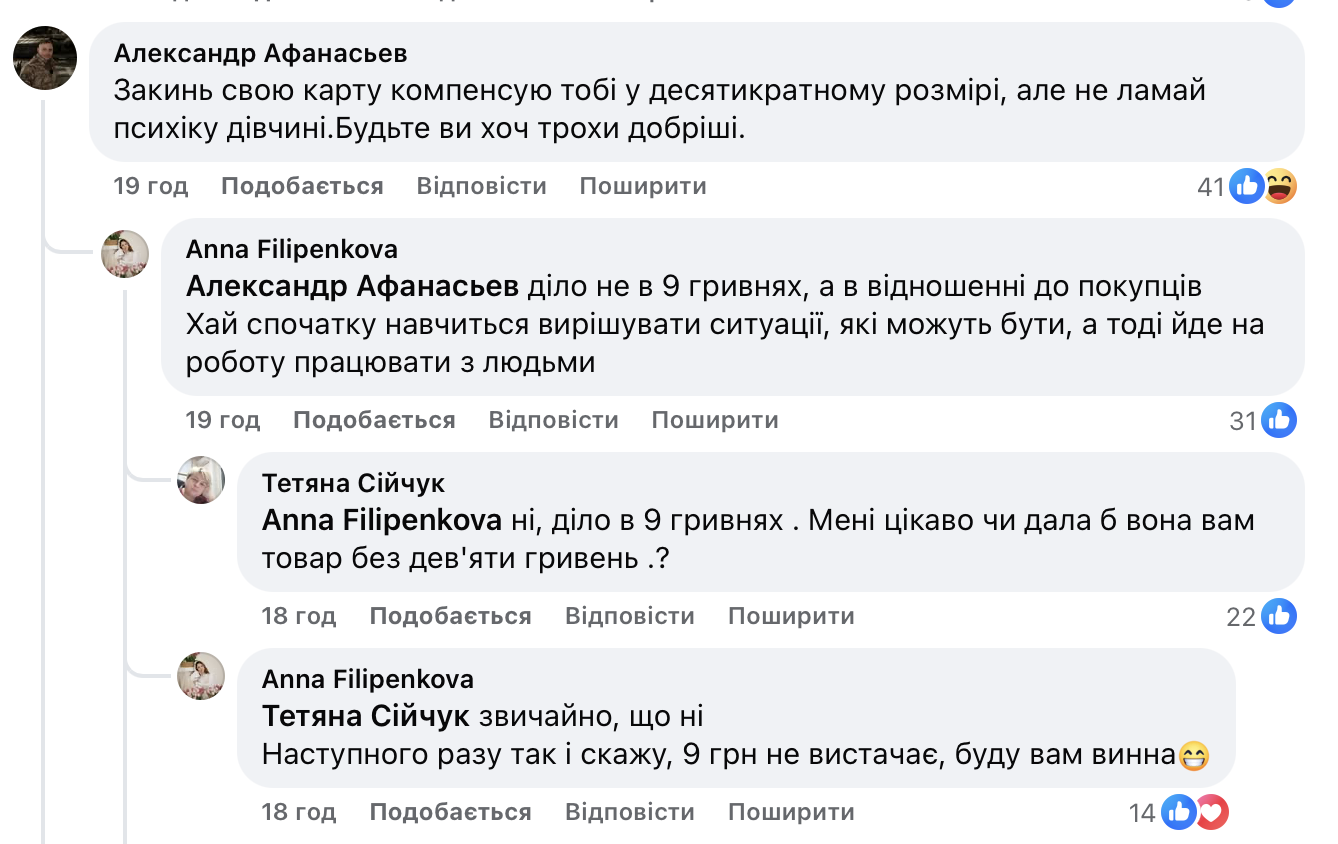Click the like icon beside 22 reactions
1338x844 pixels.
pyautogui.click(x=1279, y=616)
